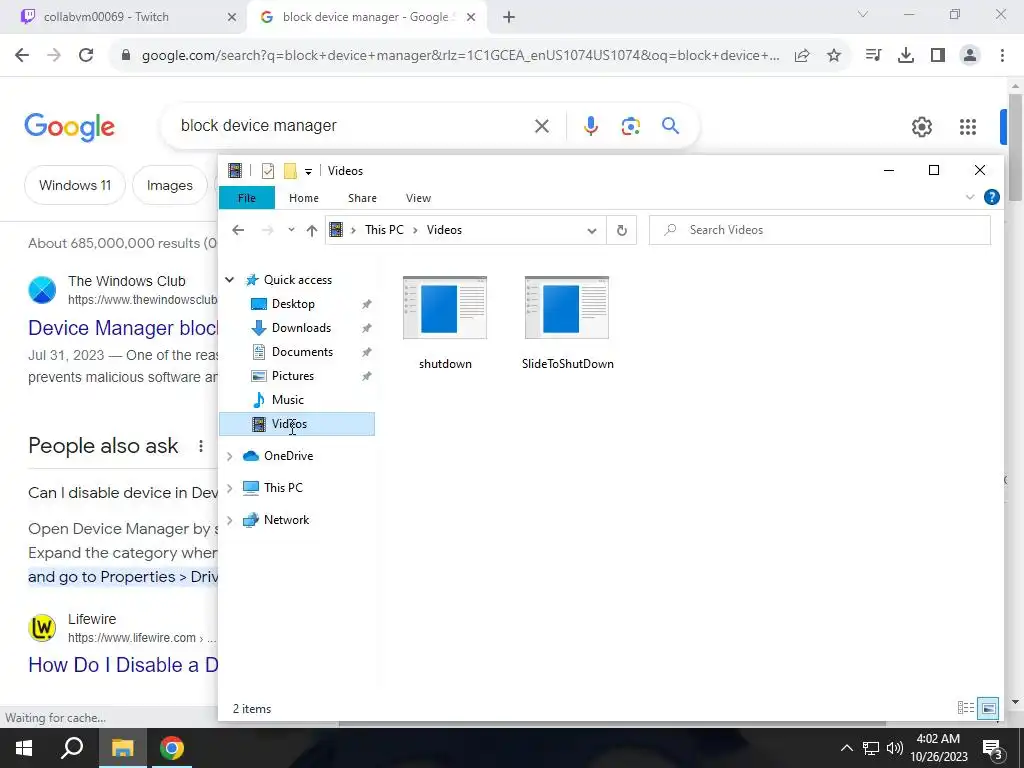Refresh the Videos folder view
The height and width of the screenshot is (768, 1024).
pyautogui.click(x=622, y=230)
